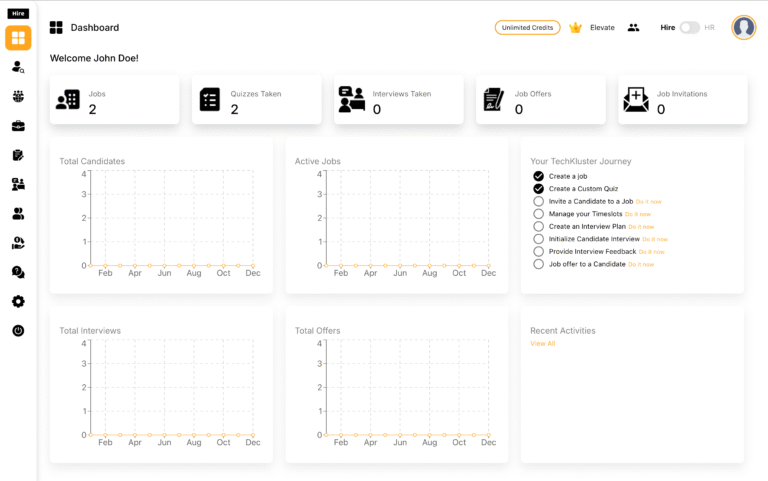Open the settings gear in sidebar
The image size is (768, 481).
pos(18,301)
